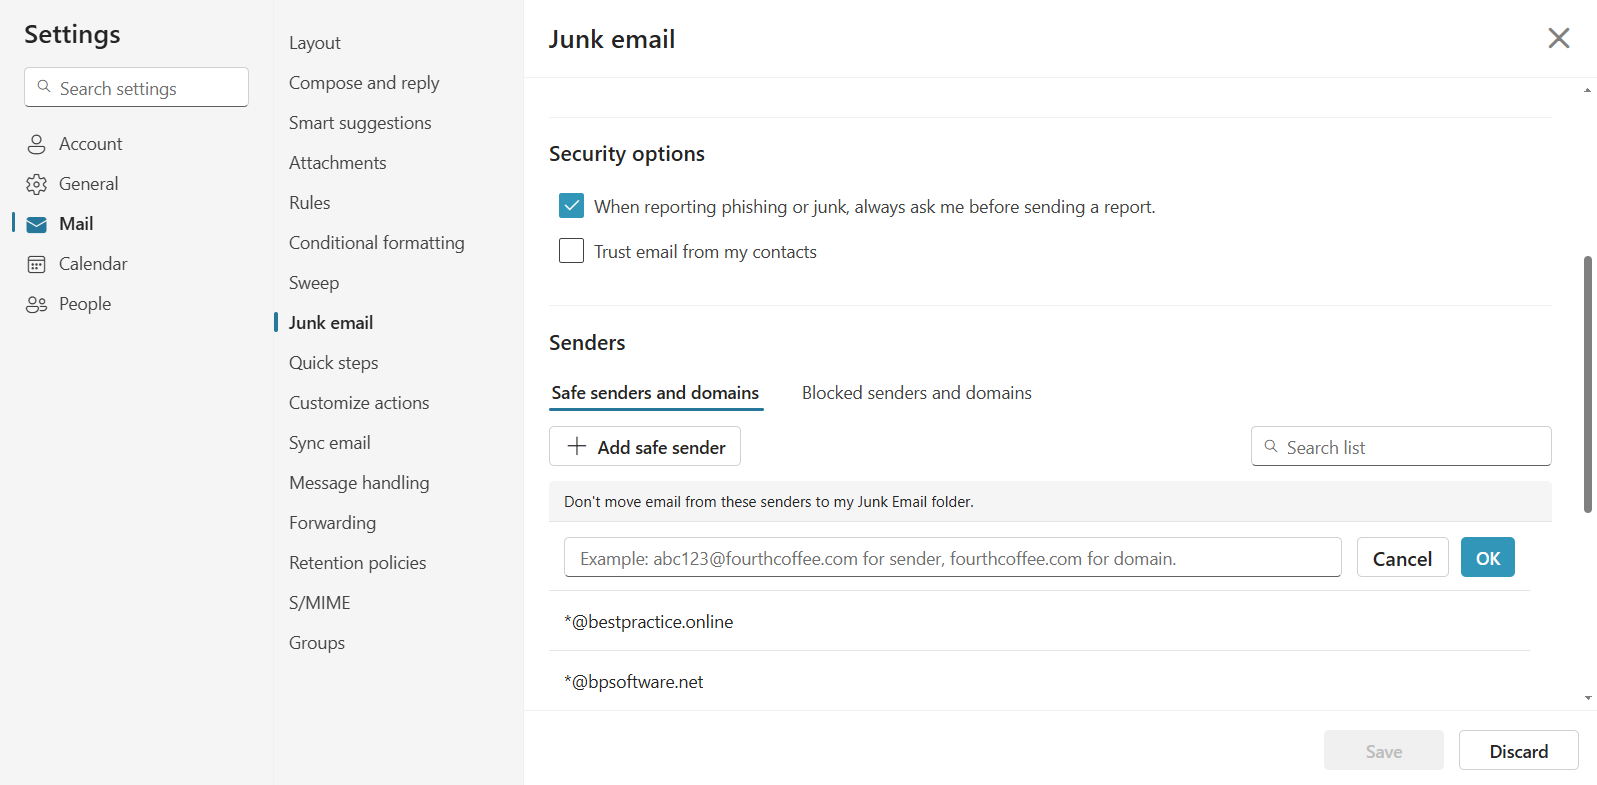Open Forwarding settings

[332, 523]
